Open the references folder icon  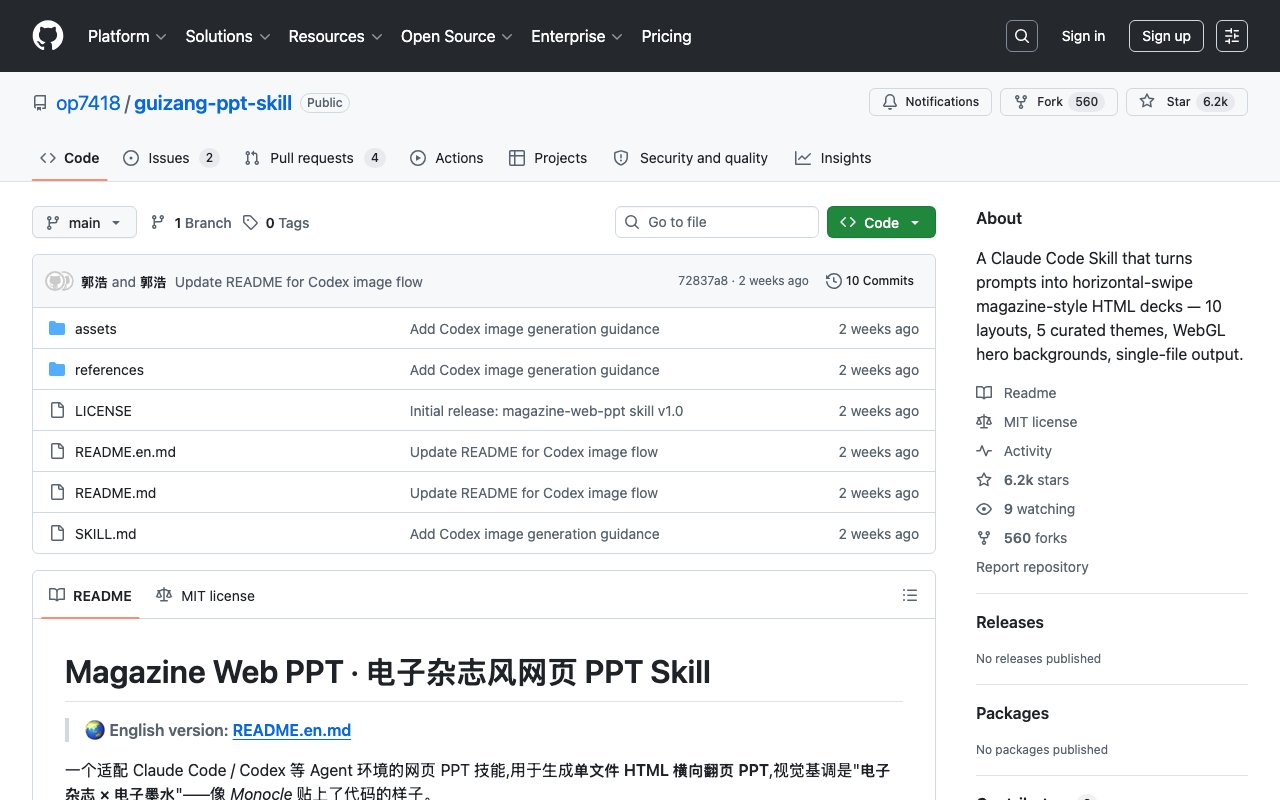(x=57, y=370)
